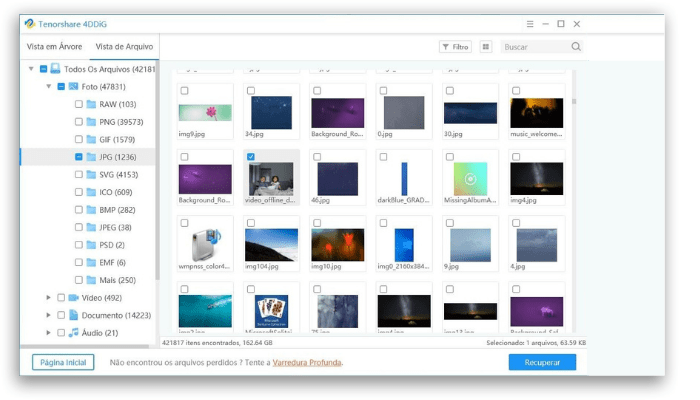Click the Vídeo camera icon
The height and width of the screenshot is (400, 700).
[x=74, y=297]
